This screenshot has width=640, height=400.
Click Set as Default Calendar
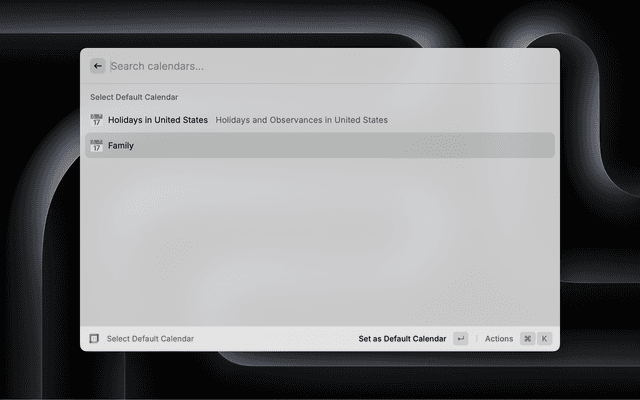pyautogui.click(x=402, y=339)
